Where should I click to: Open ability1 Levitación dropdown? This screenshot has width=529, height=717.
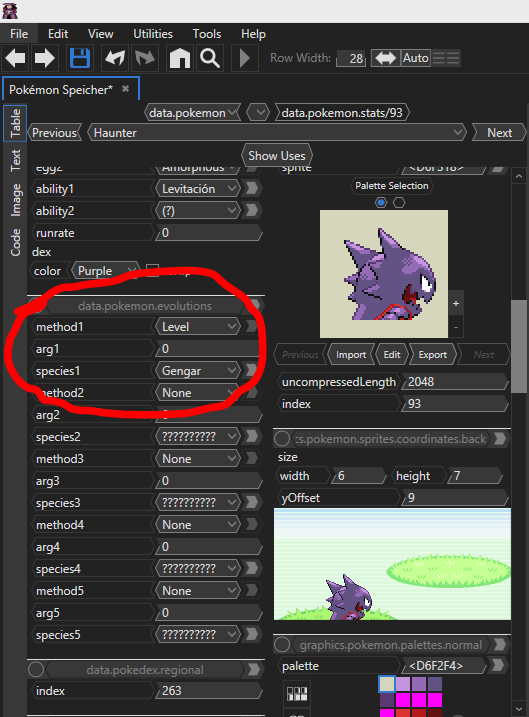coord(198,188)
